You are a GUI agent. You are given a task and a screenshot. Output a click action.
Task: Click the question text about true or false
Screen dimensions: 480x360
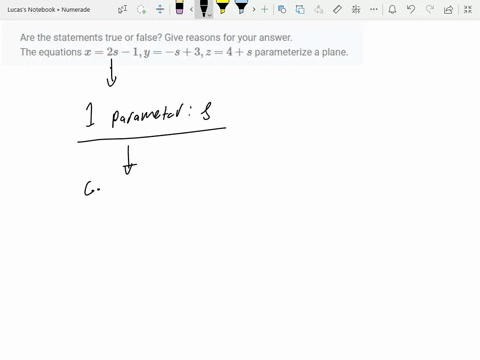(x=156, y=37)
